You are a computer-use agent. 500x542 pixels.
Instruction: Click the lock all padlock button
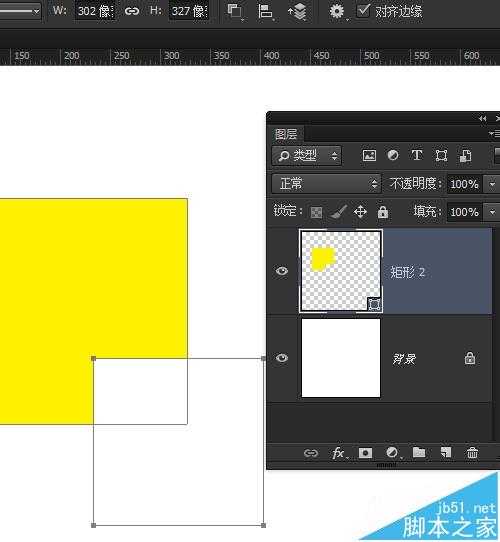[x=383, y=212]
